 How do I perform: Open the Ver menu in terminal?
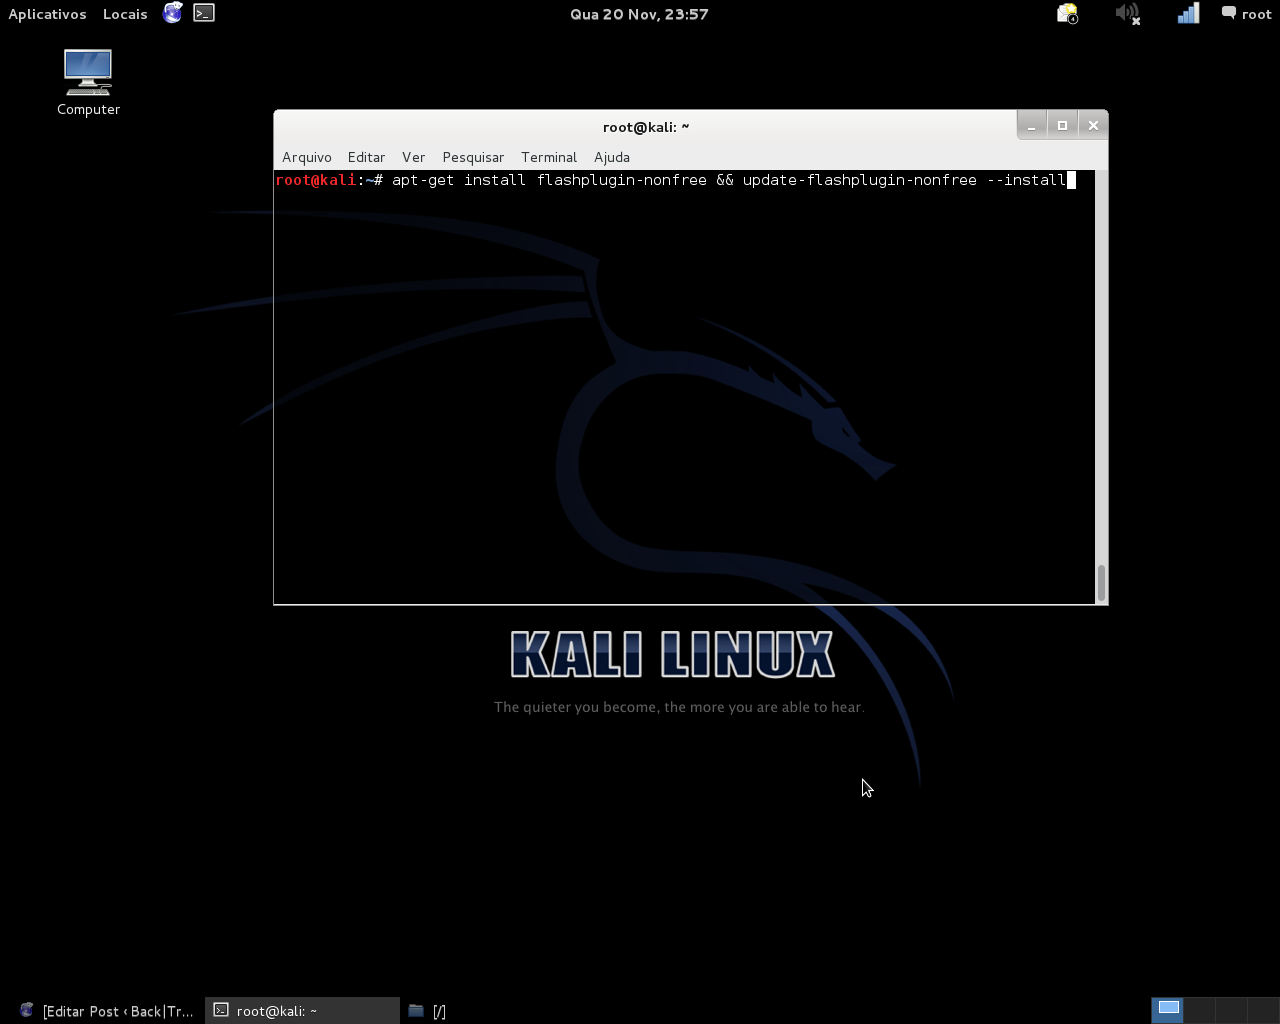pyautogui.click(x=413, y=157)
